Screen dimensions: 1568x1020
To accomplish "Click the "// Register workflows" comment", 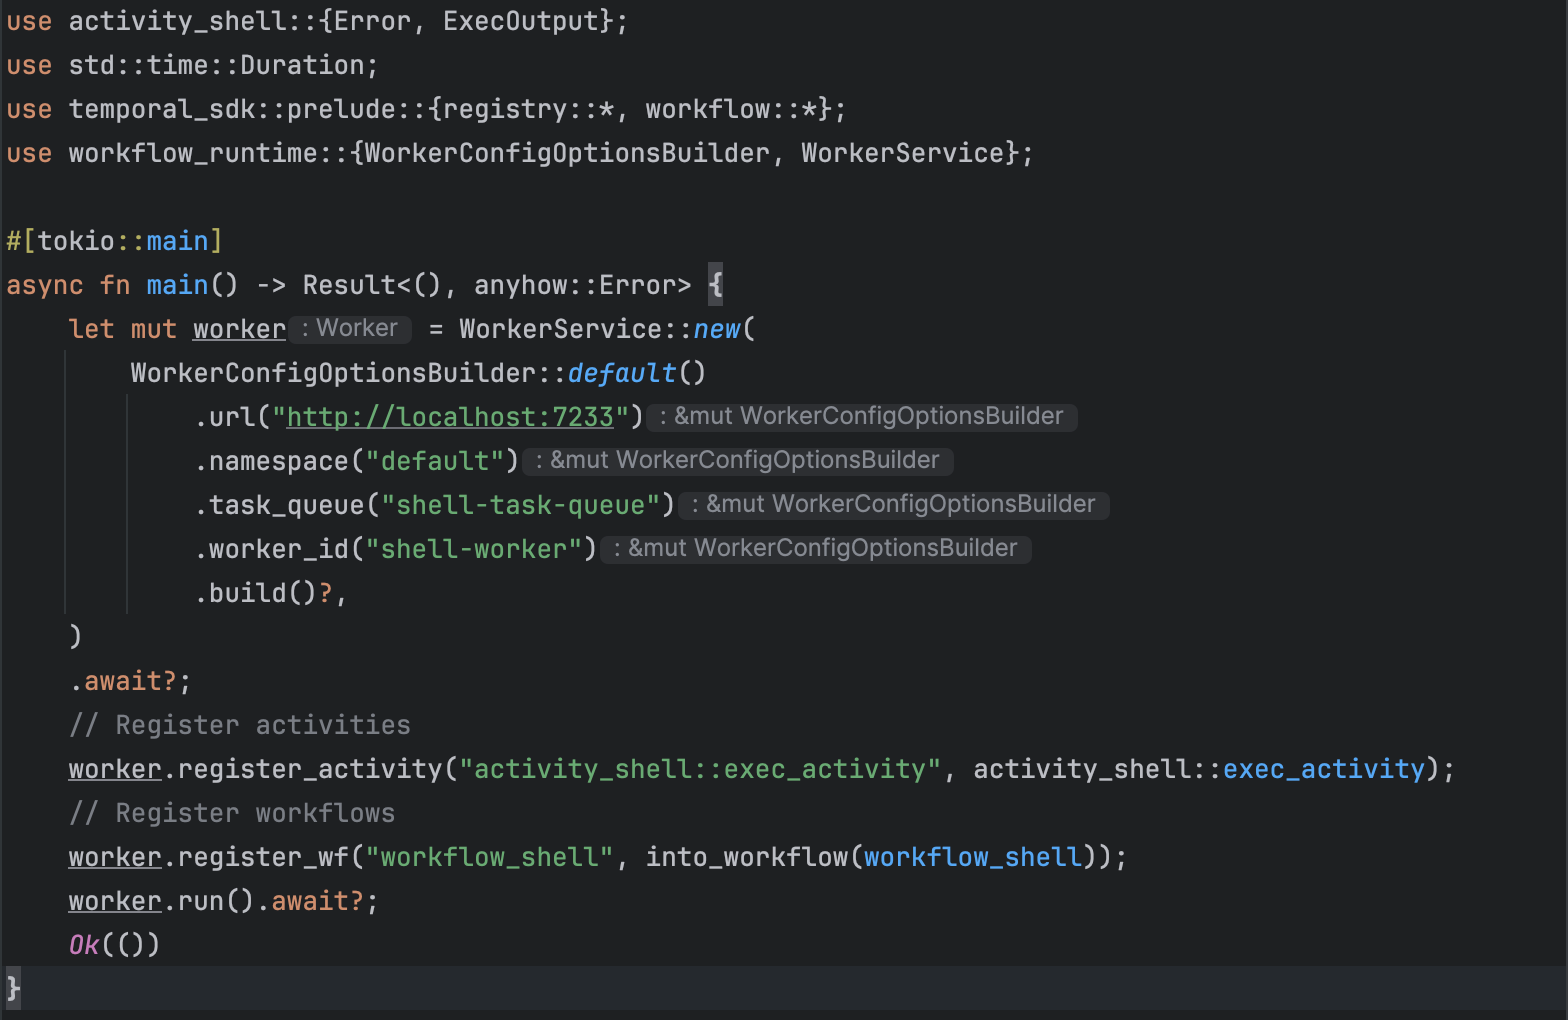I will 232,813.
